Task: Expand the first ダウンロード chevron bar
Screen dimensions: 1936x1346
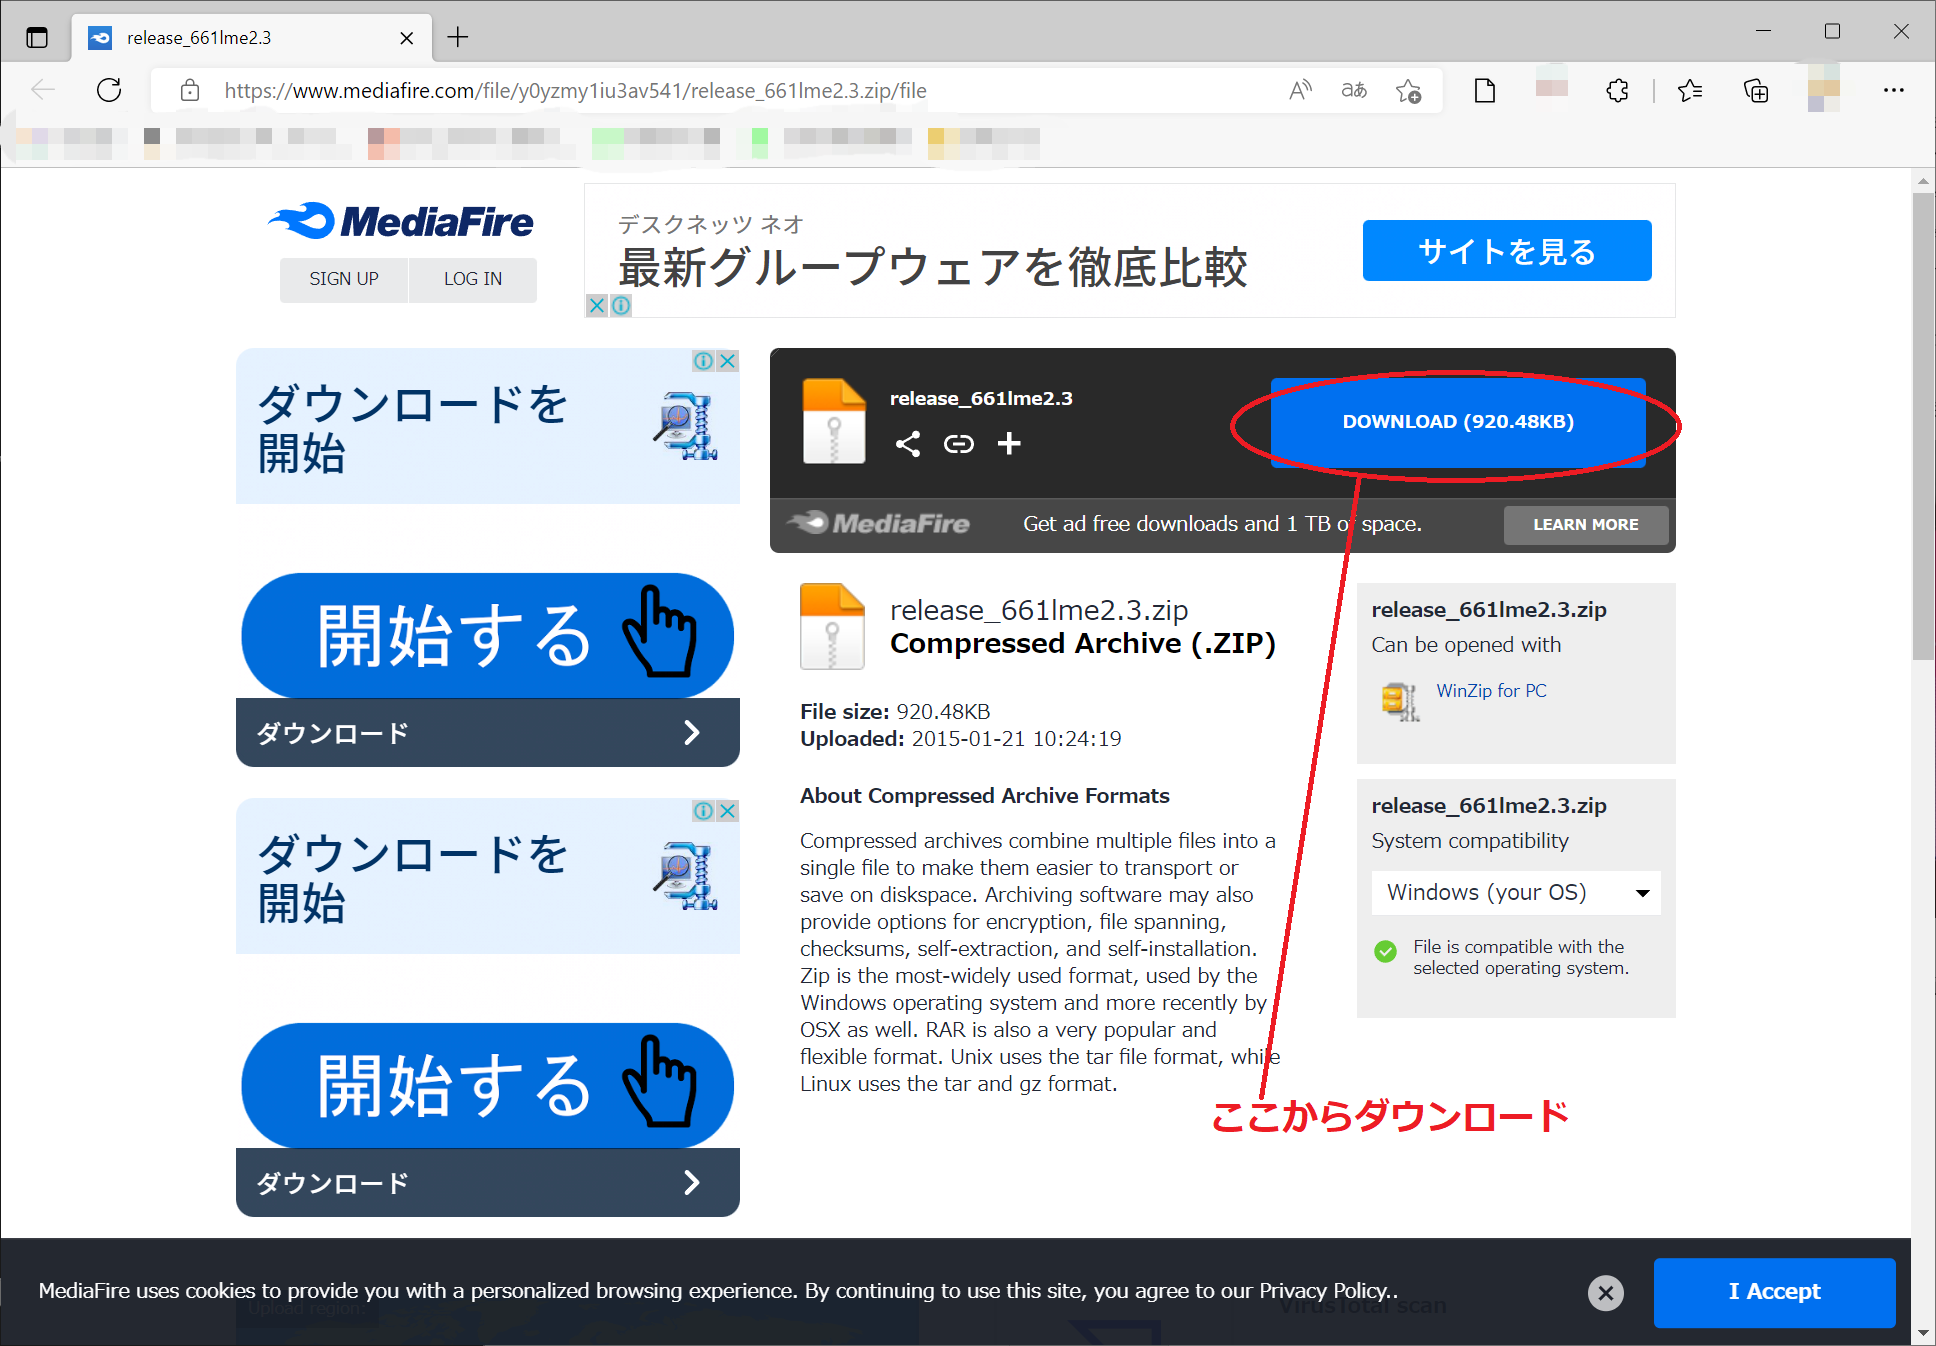Action: pyautogui.click(x=488, y=733)
